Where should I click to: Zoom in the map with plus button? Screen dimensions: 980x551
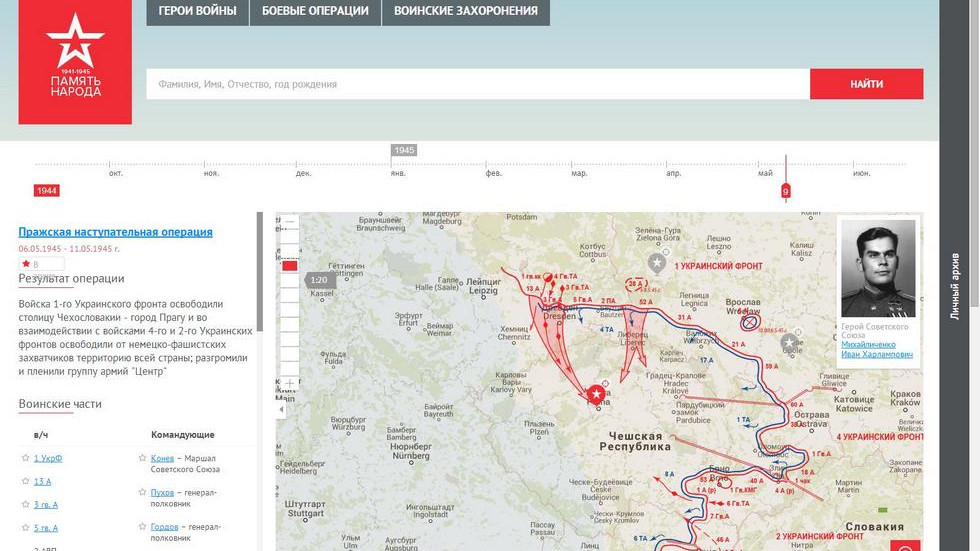(290, 383)
